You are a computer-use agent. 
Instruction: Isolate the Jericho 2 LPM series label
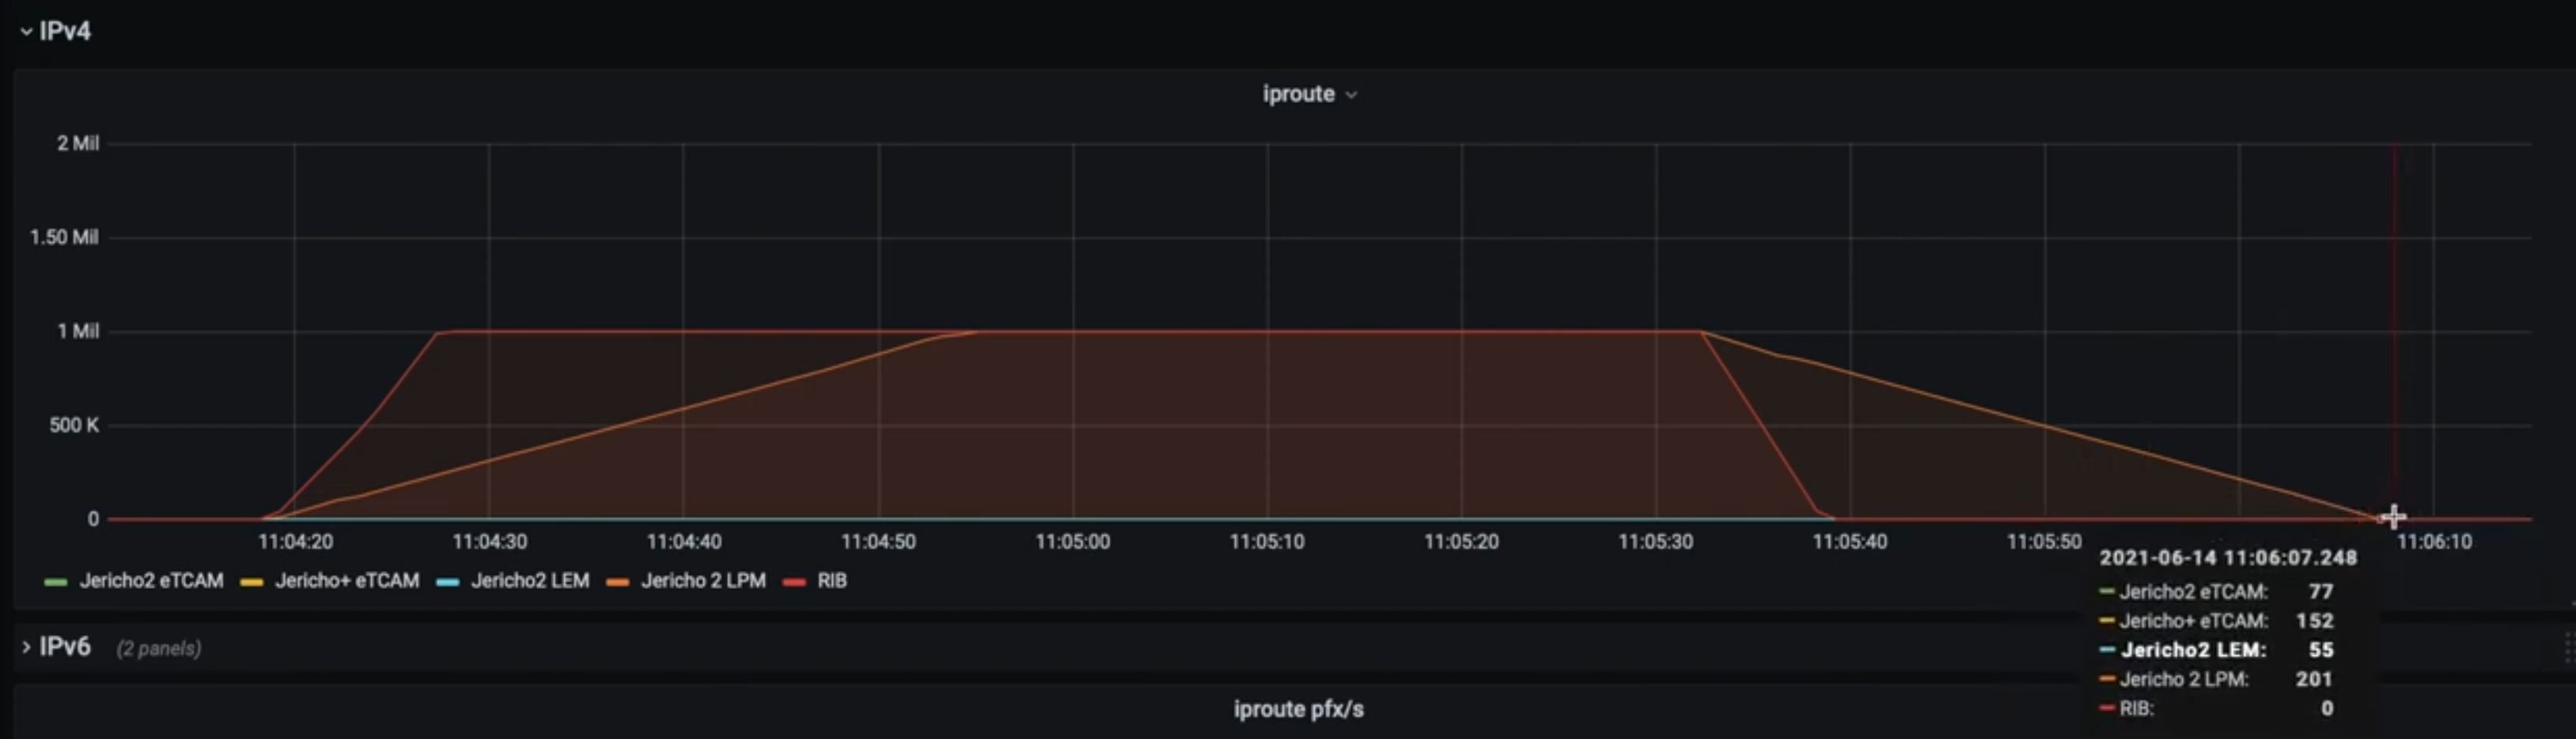click(x=703, y=581)
